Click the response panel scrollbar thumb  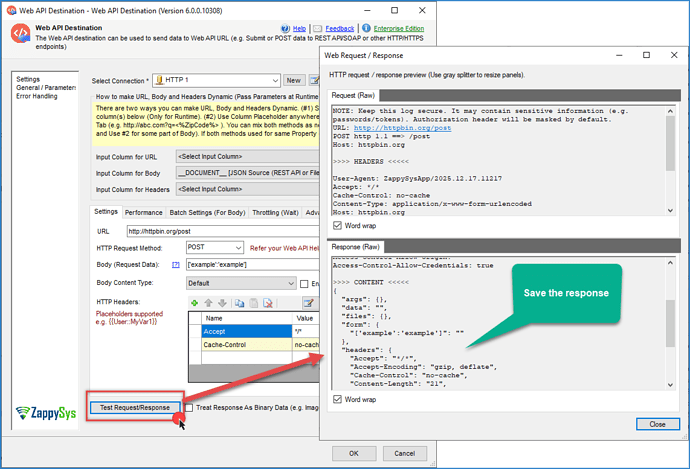[670, 323]
